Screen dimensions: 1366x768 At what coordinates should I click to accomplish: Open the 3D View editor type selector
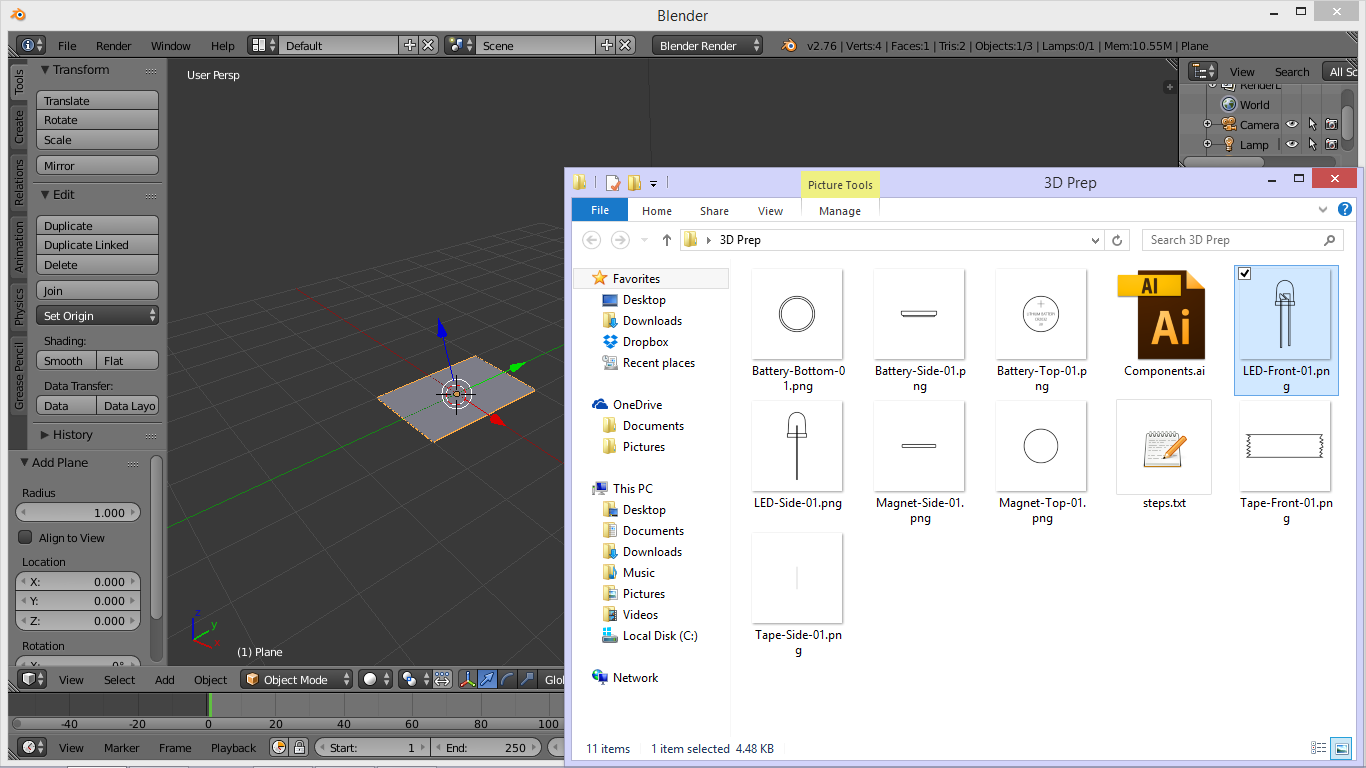pyautogui.click(x=33, y=679)
